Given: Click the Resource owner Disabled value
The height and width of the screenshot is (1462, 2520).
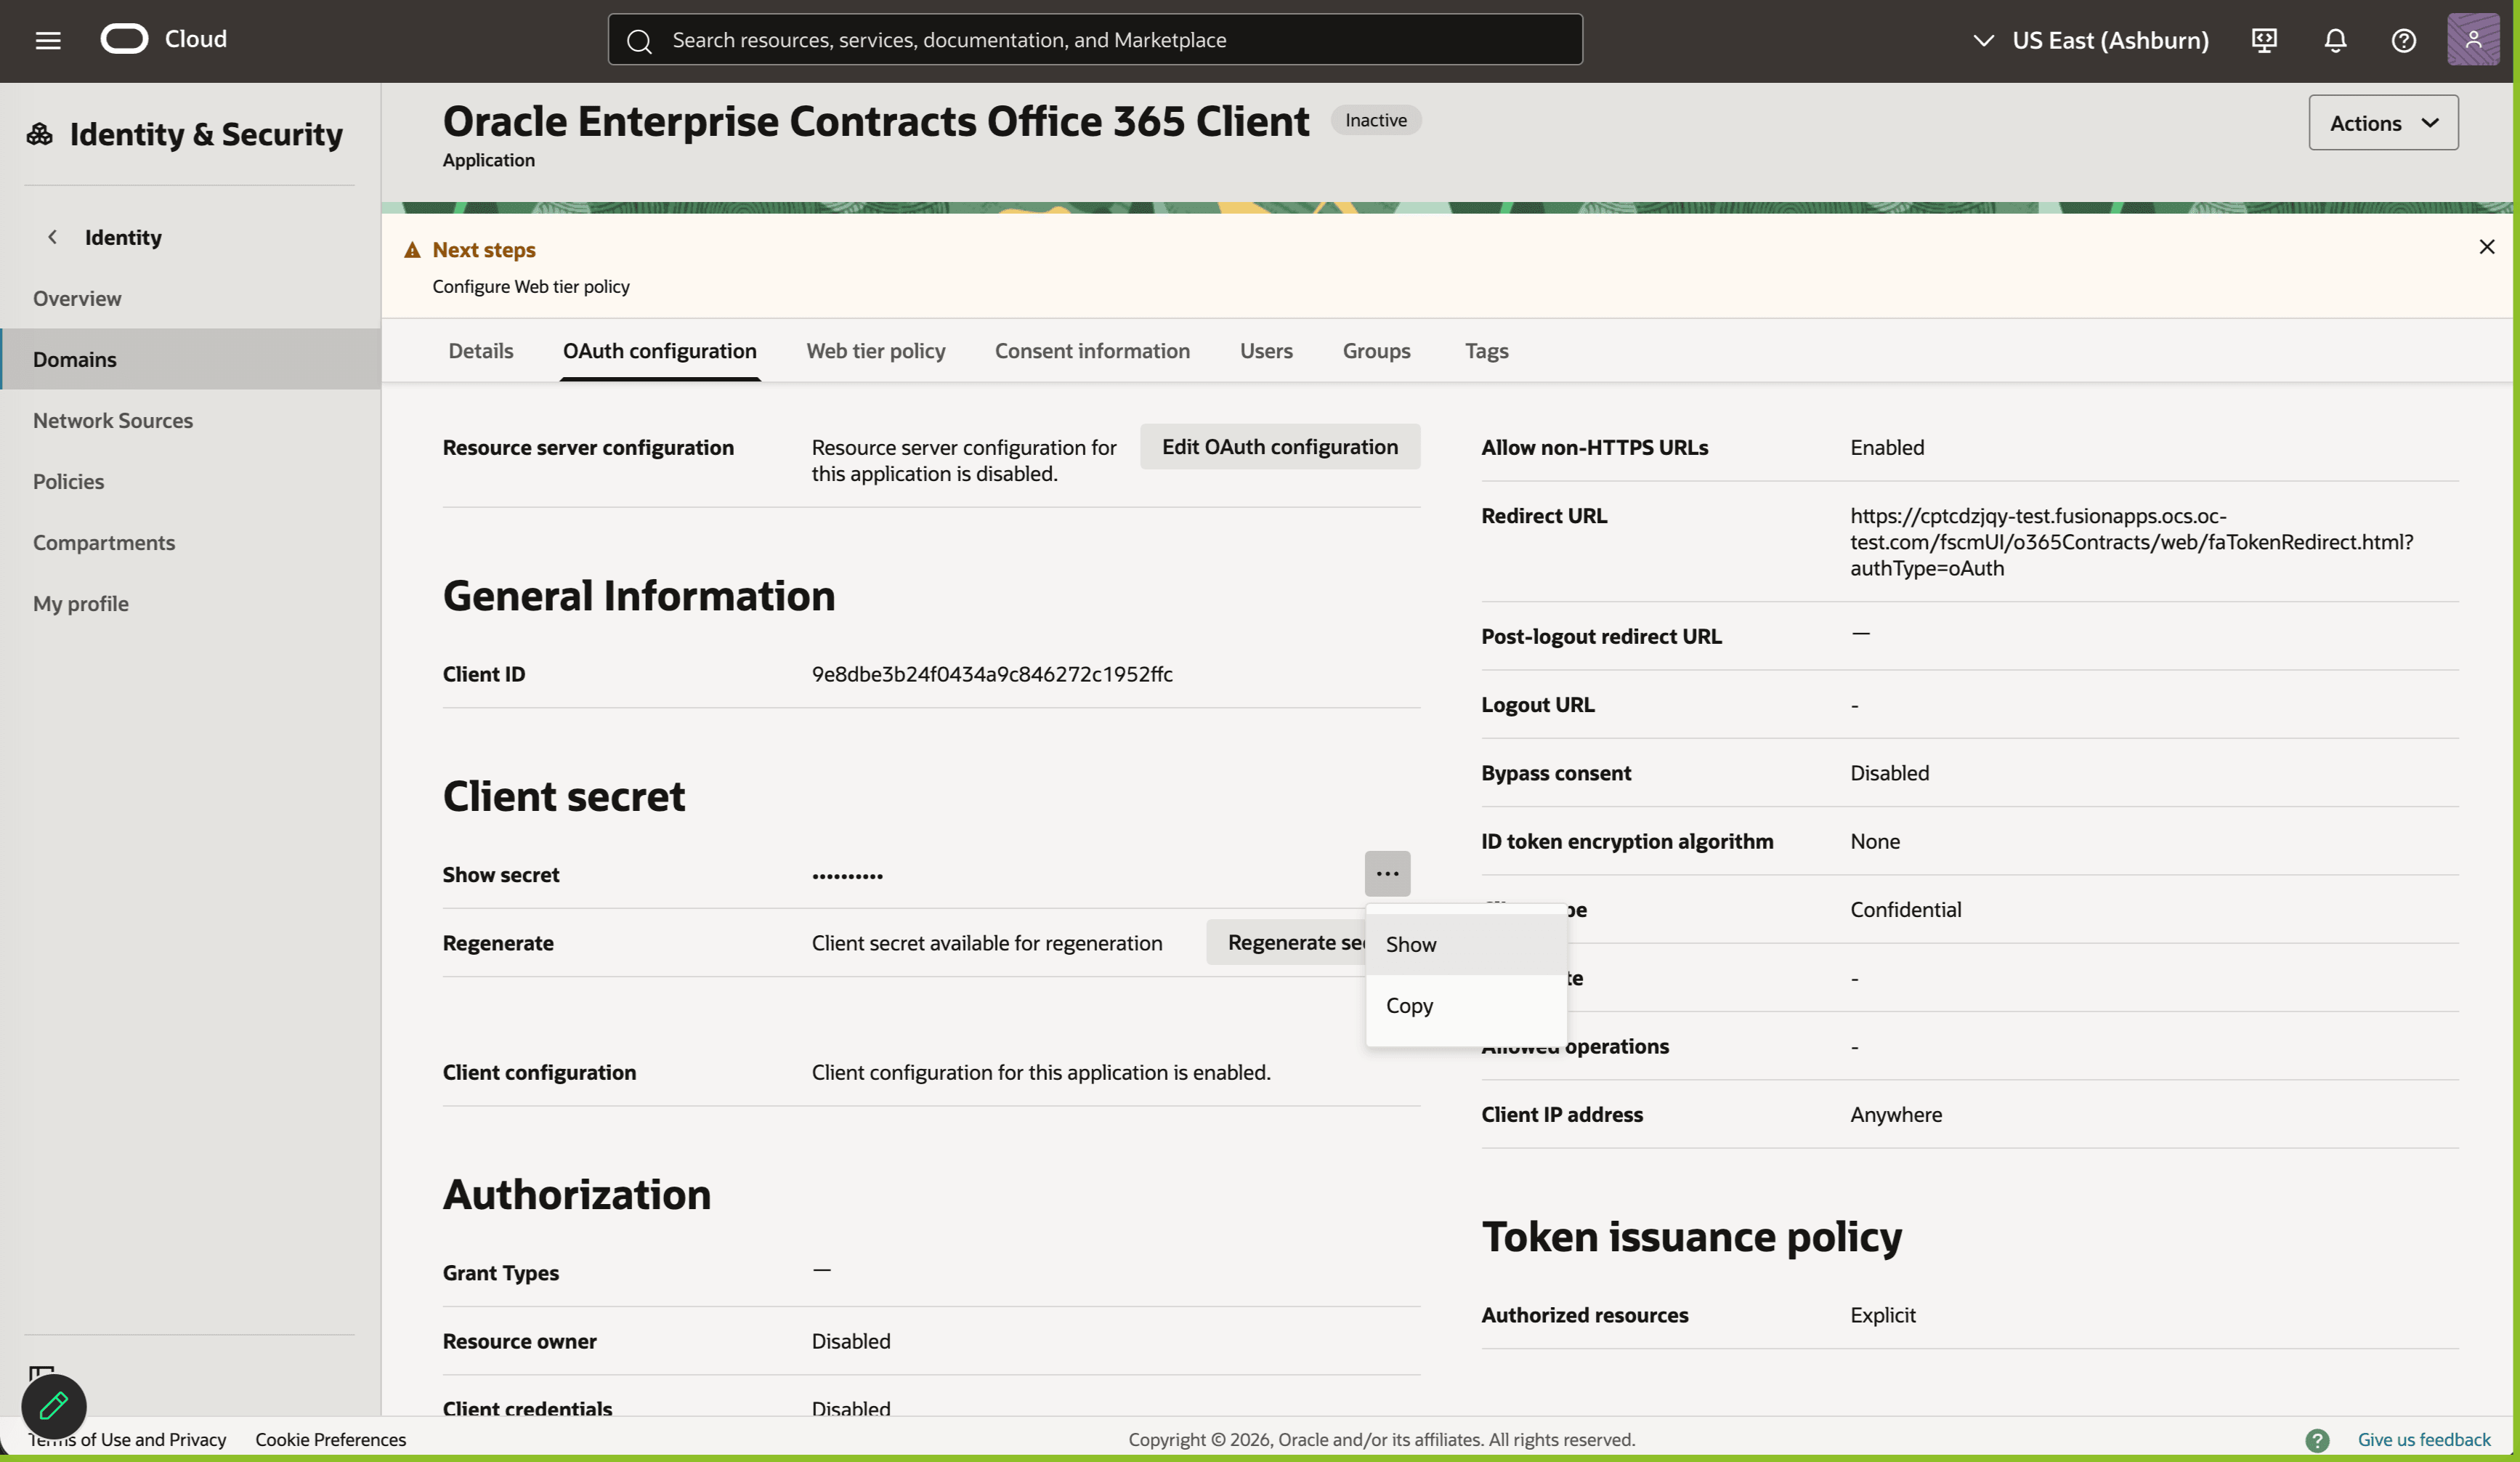Looking at the screenshot, I should (x=851, y=1342).
